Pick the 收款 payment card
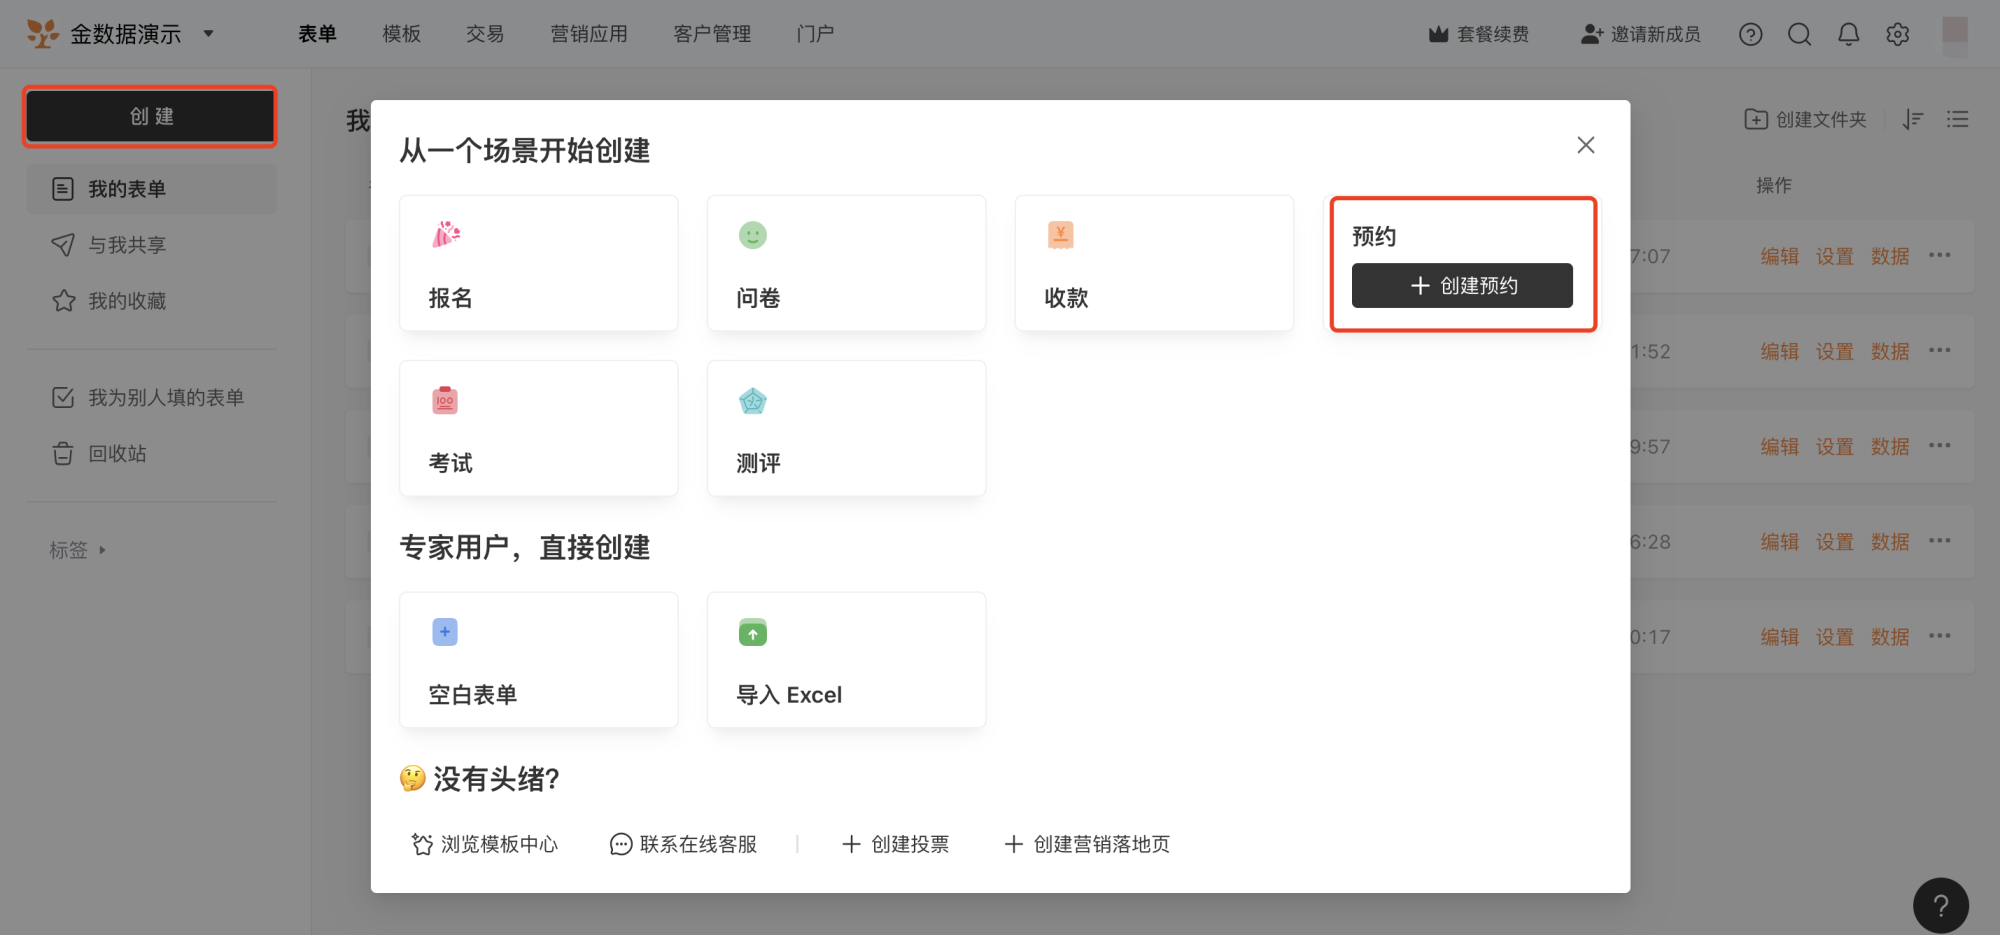Image resolution: width=2000 pixels, height=935 pixels. (x=1155, y=263)
